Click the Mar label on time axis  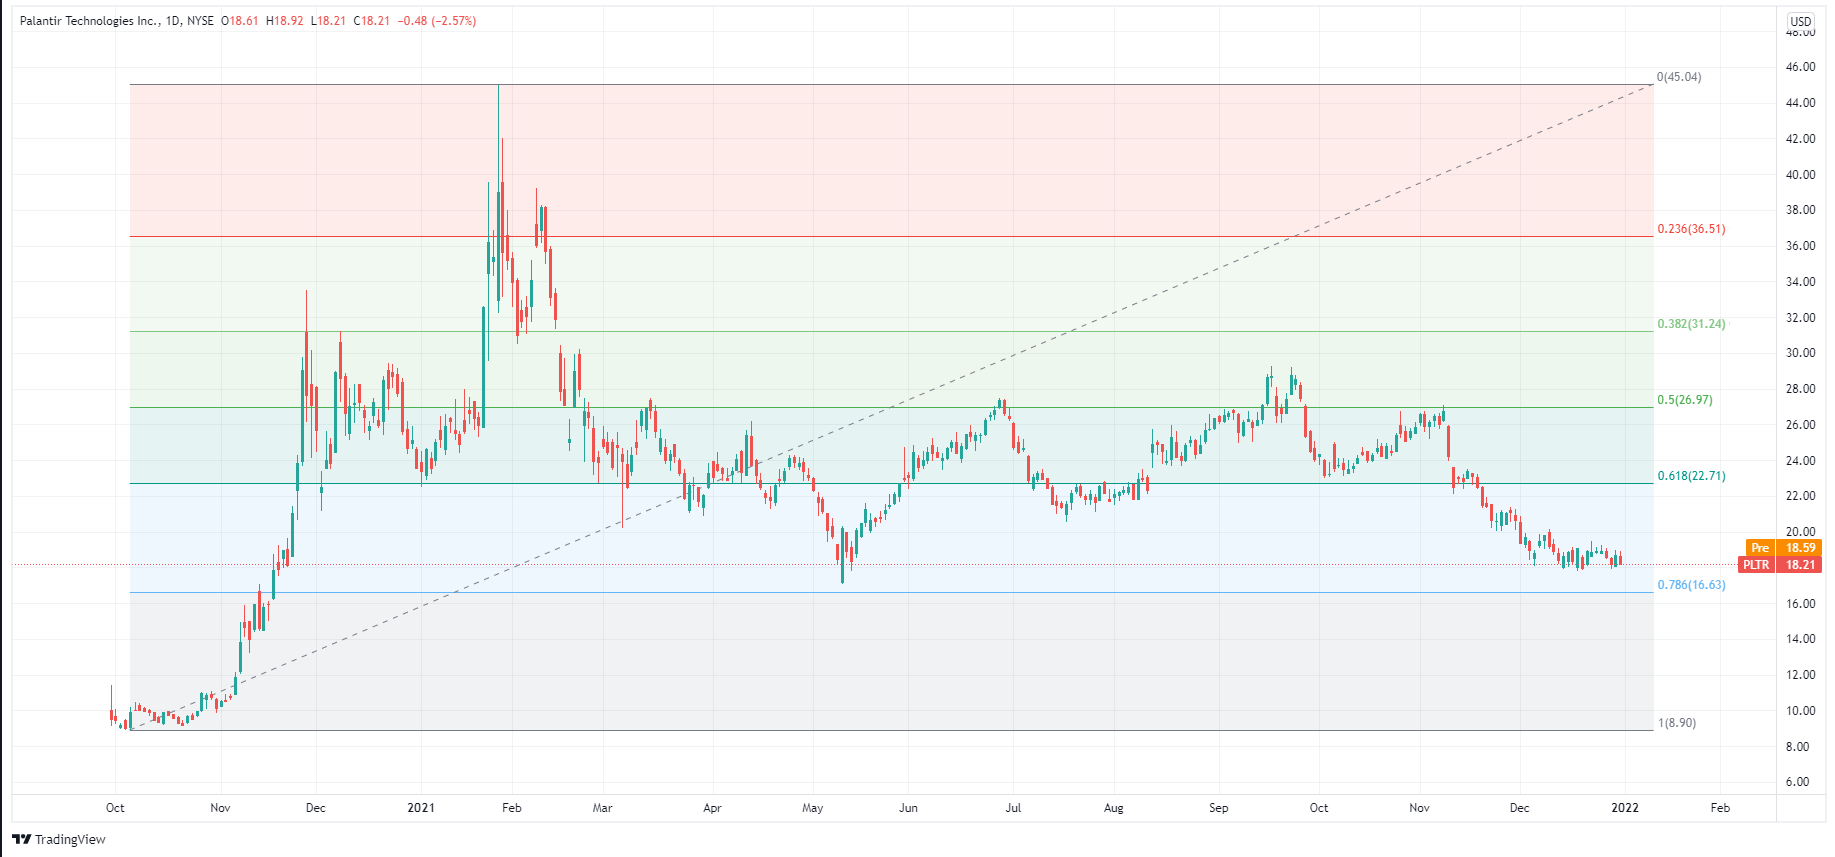tap(602, 808)
